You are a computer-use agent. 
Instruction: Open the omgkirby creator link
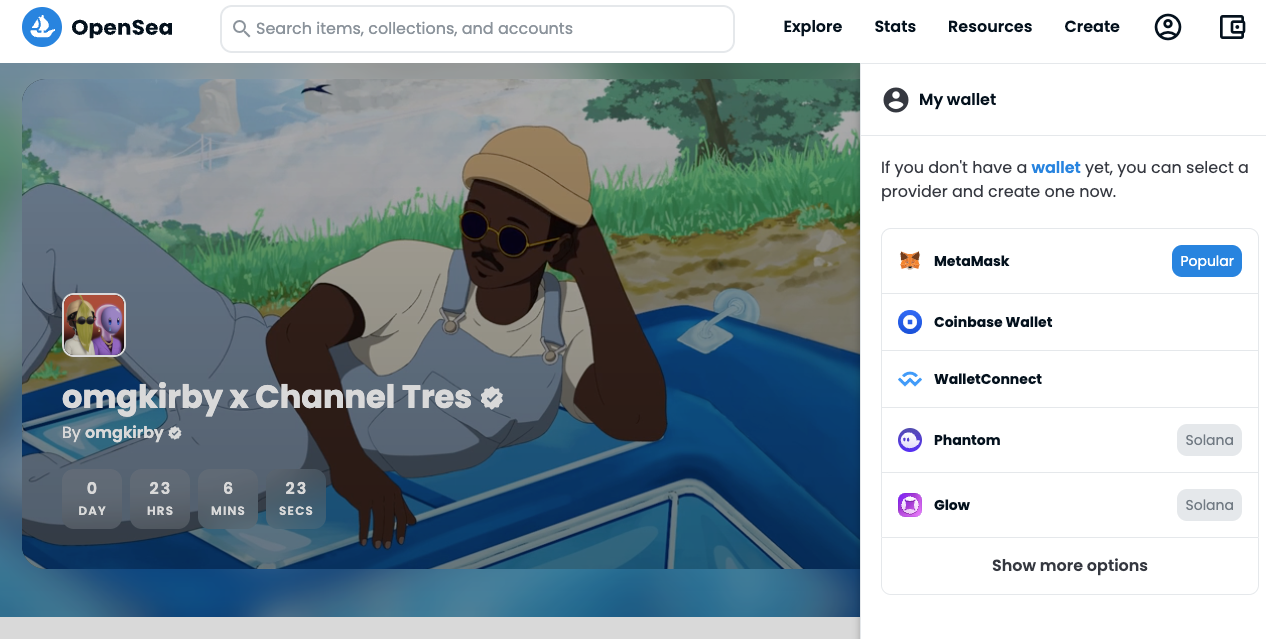(124, 433)
